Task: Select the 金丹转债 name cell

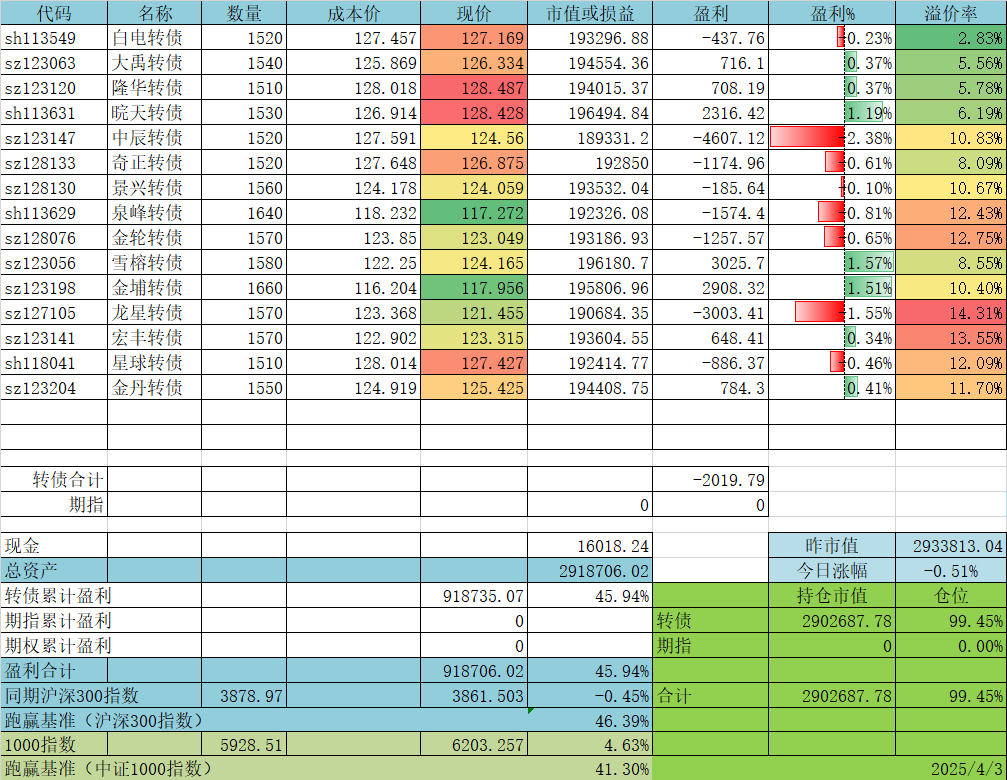Action: tap(155, 388)
